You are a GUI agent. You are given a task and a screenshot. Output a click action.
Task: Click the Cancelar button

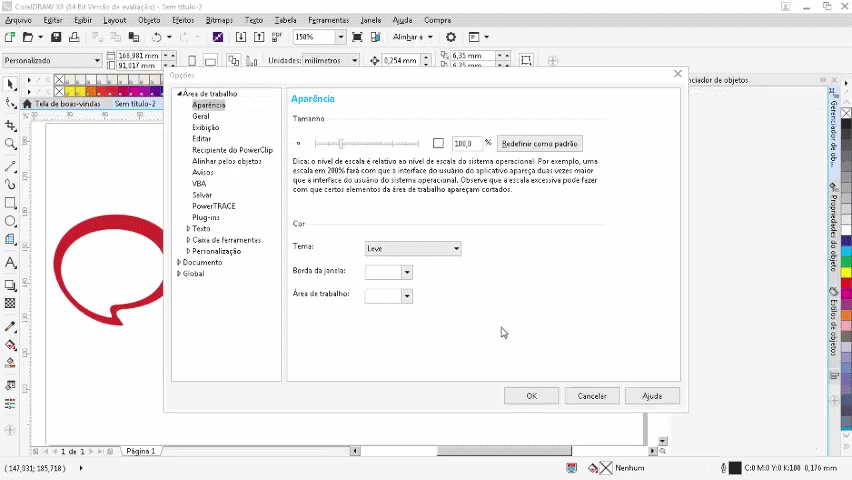[592, 396]
